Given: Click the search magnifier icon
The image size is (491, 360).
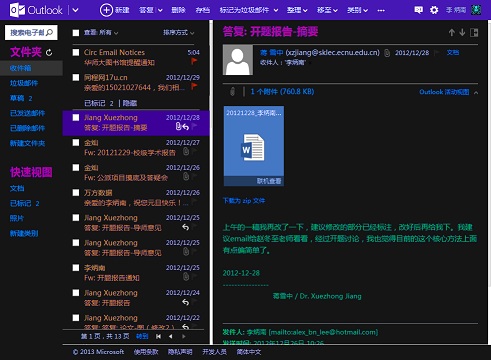Looking at the screenshot, I should pyautogui.click(x=49, y=32).
